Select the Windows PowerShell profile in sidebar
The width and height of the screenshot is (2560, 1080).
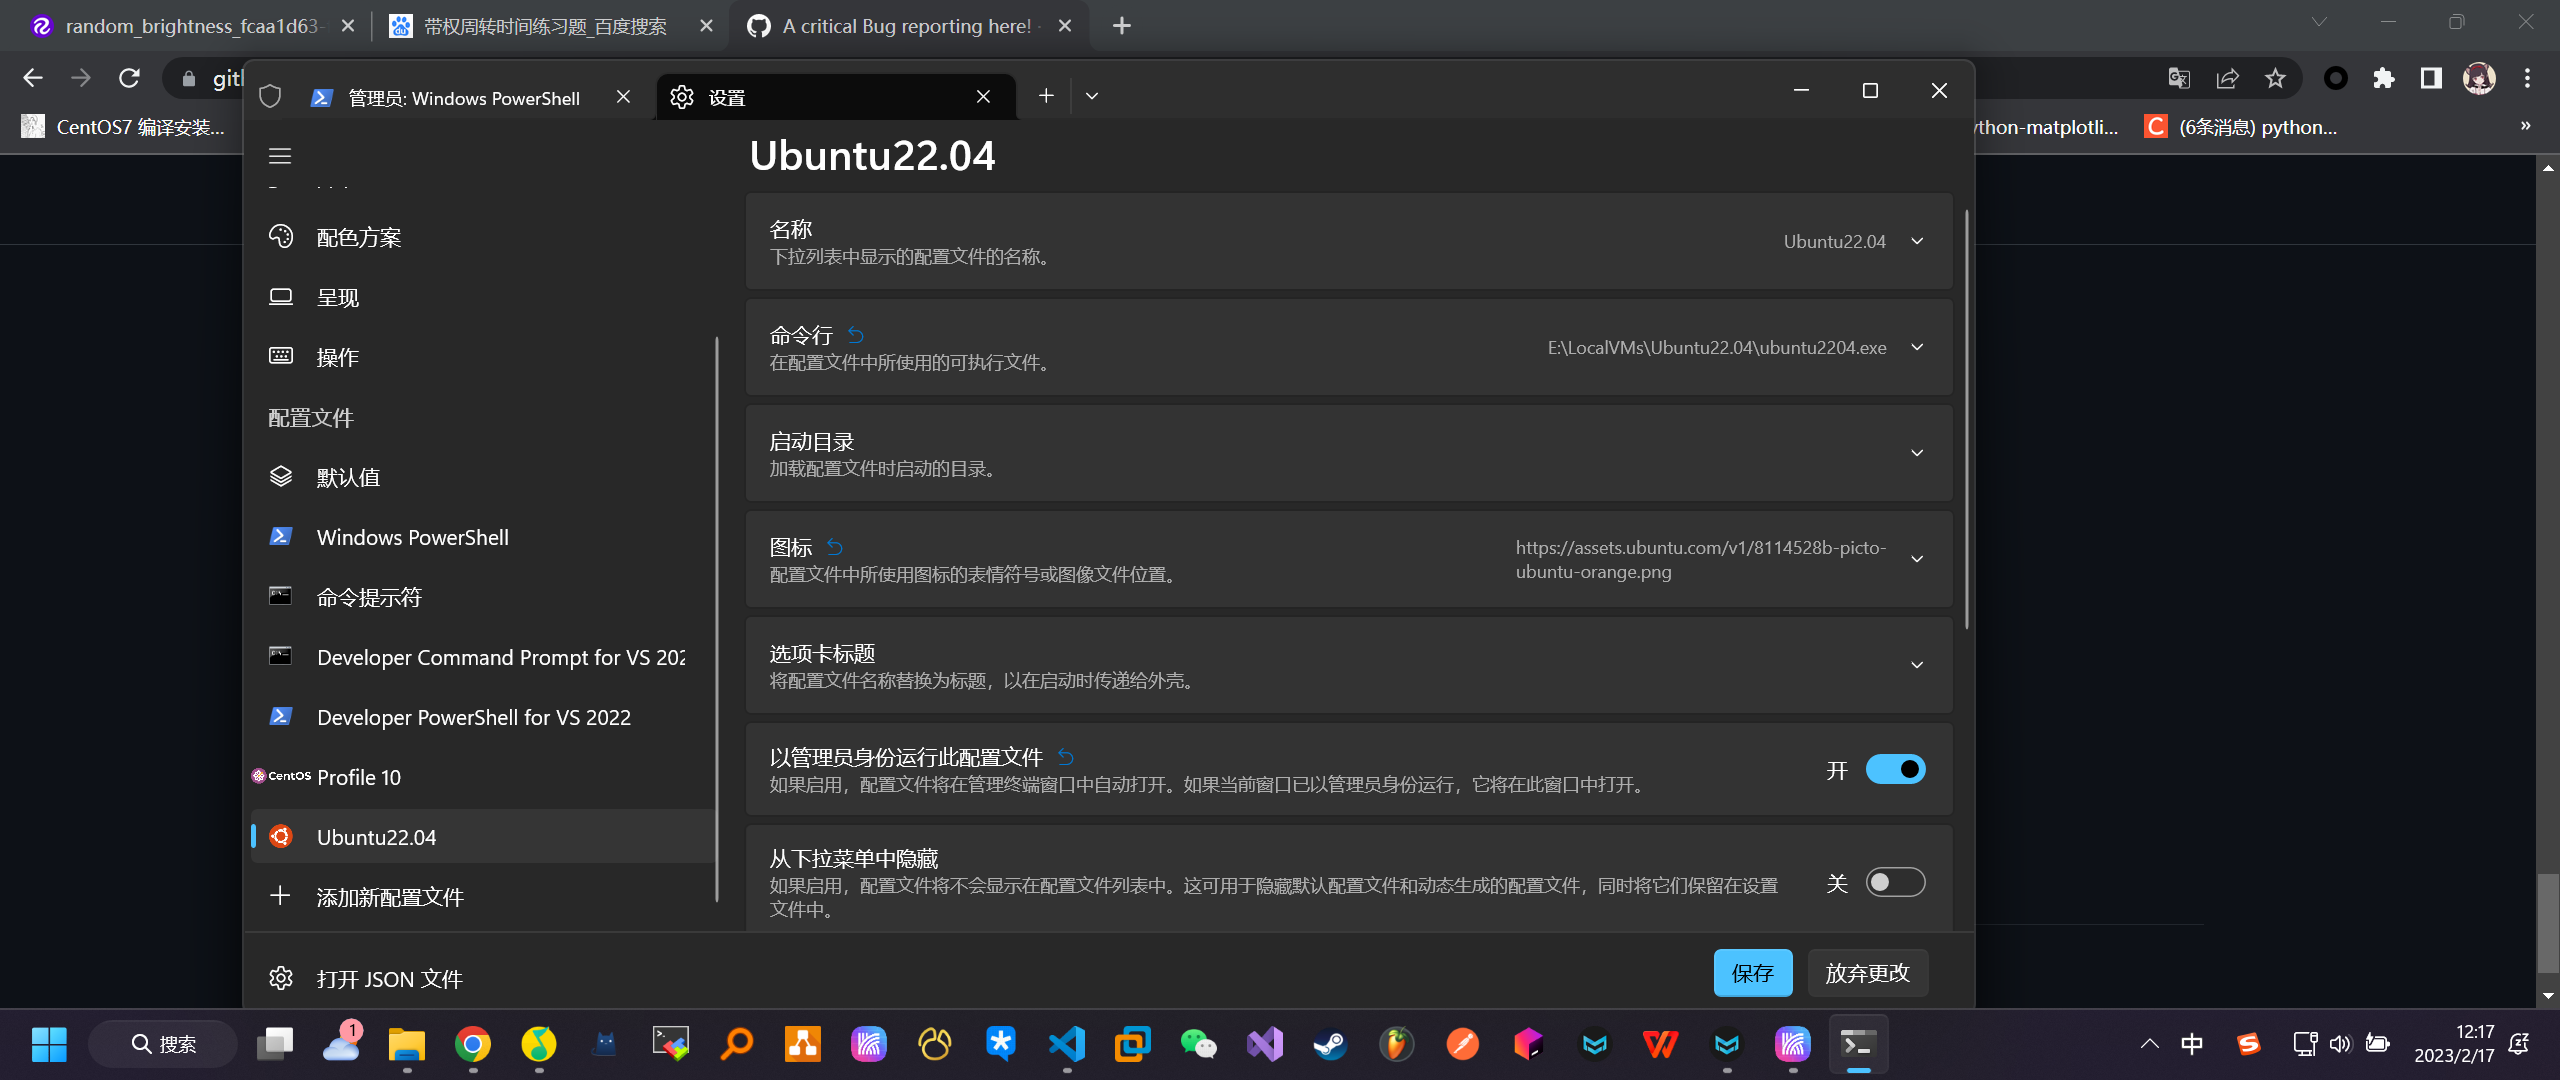pyautogui.click(x=412, y=537)
